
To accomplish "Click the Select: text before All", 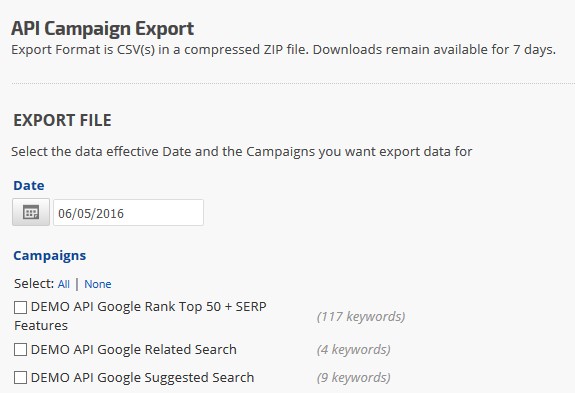I will [34, 284].
